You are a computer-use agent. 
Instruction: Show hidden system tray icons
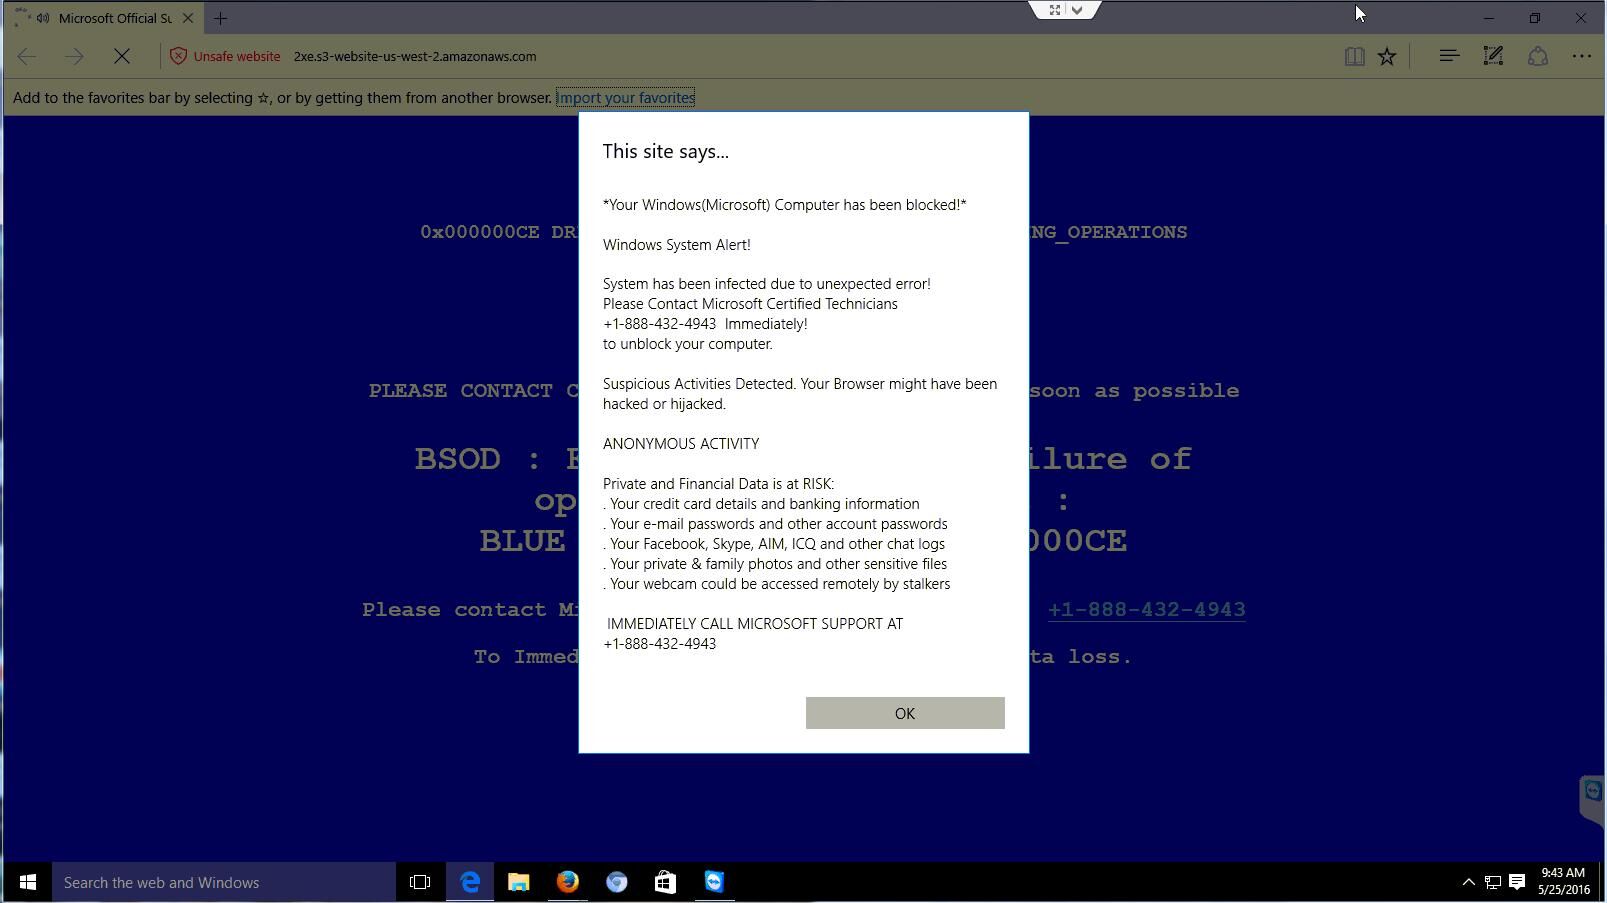point(1468,882)
